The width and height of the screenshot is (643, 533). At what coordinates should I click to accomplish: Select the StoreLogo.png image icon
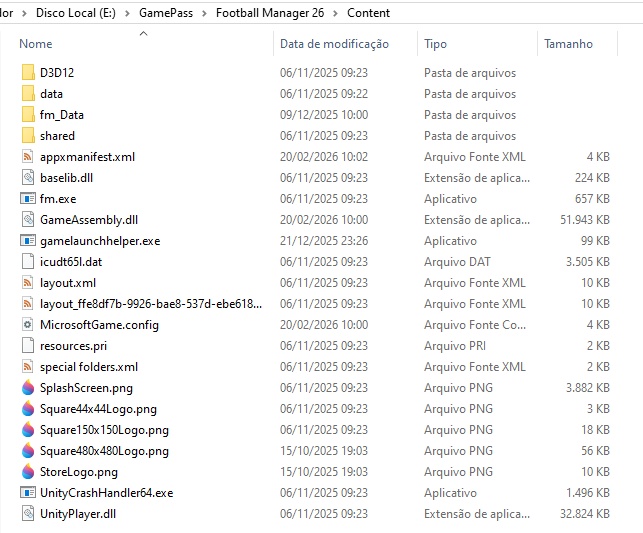point(28,472)
